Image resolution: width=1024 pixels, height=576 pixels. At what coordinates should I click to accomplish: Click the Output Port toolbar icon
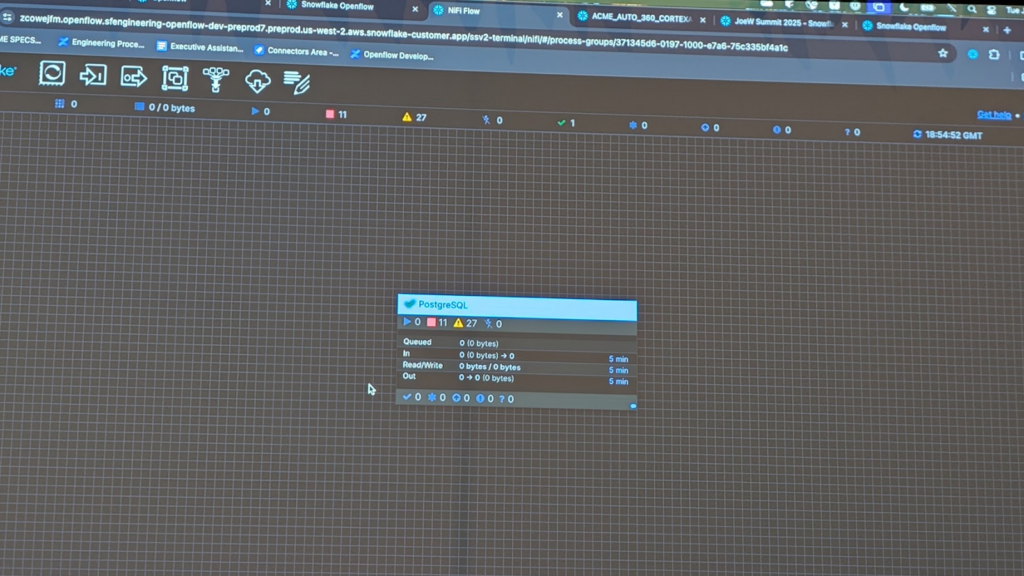(x=133, y=77)
